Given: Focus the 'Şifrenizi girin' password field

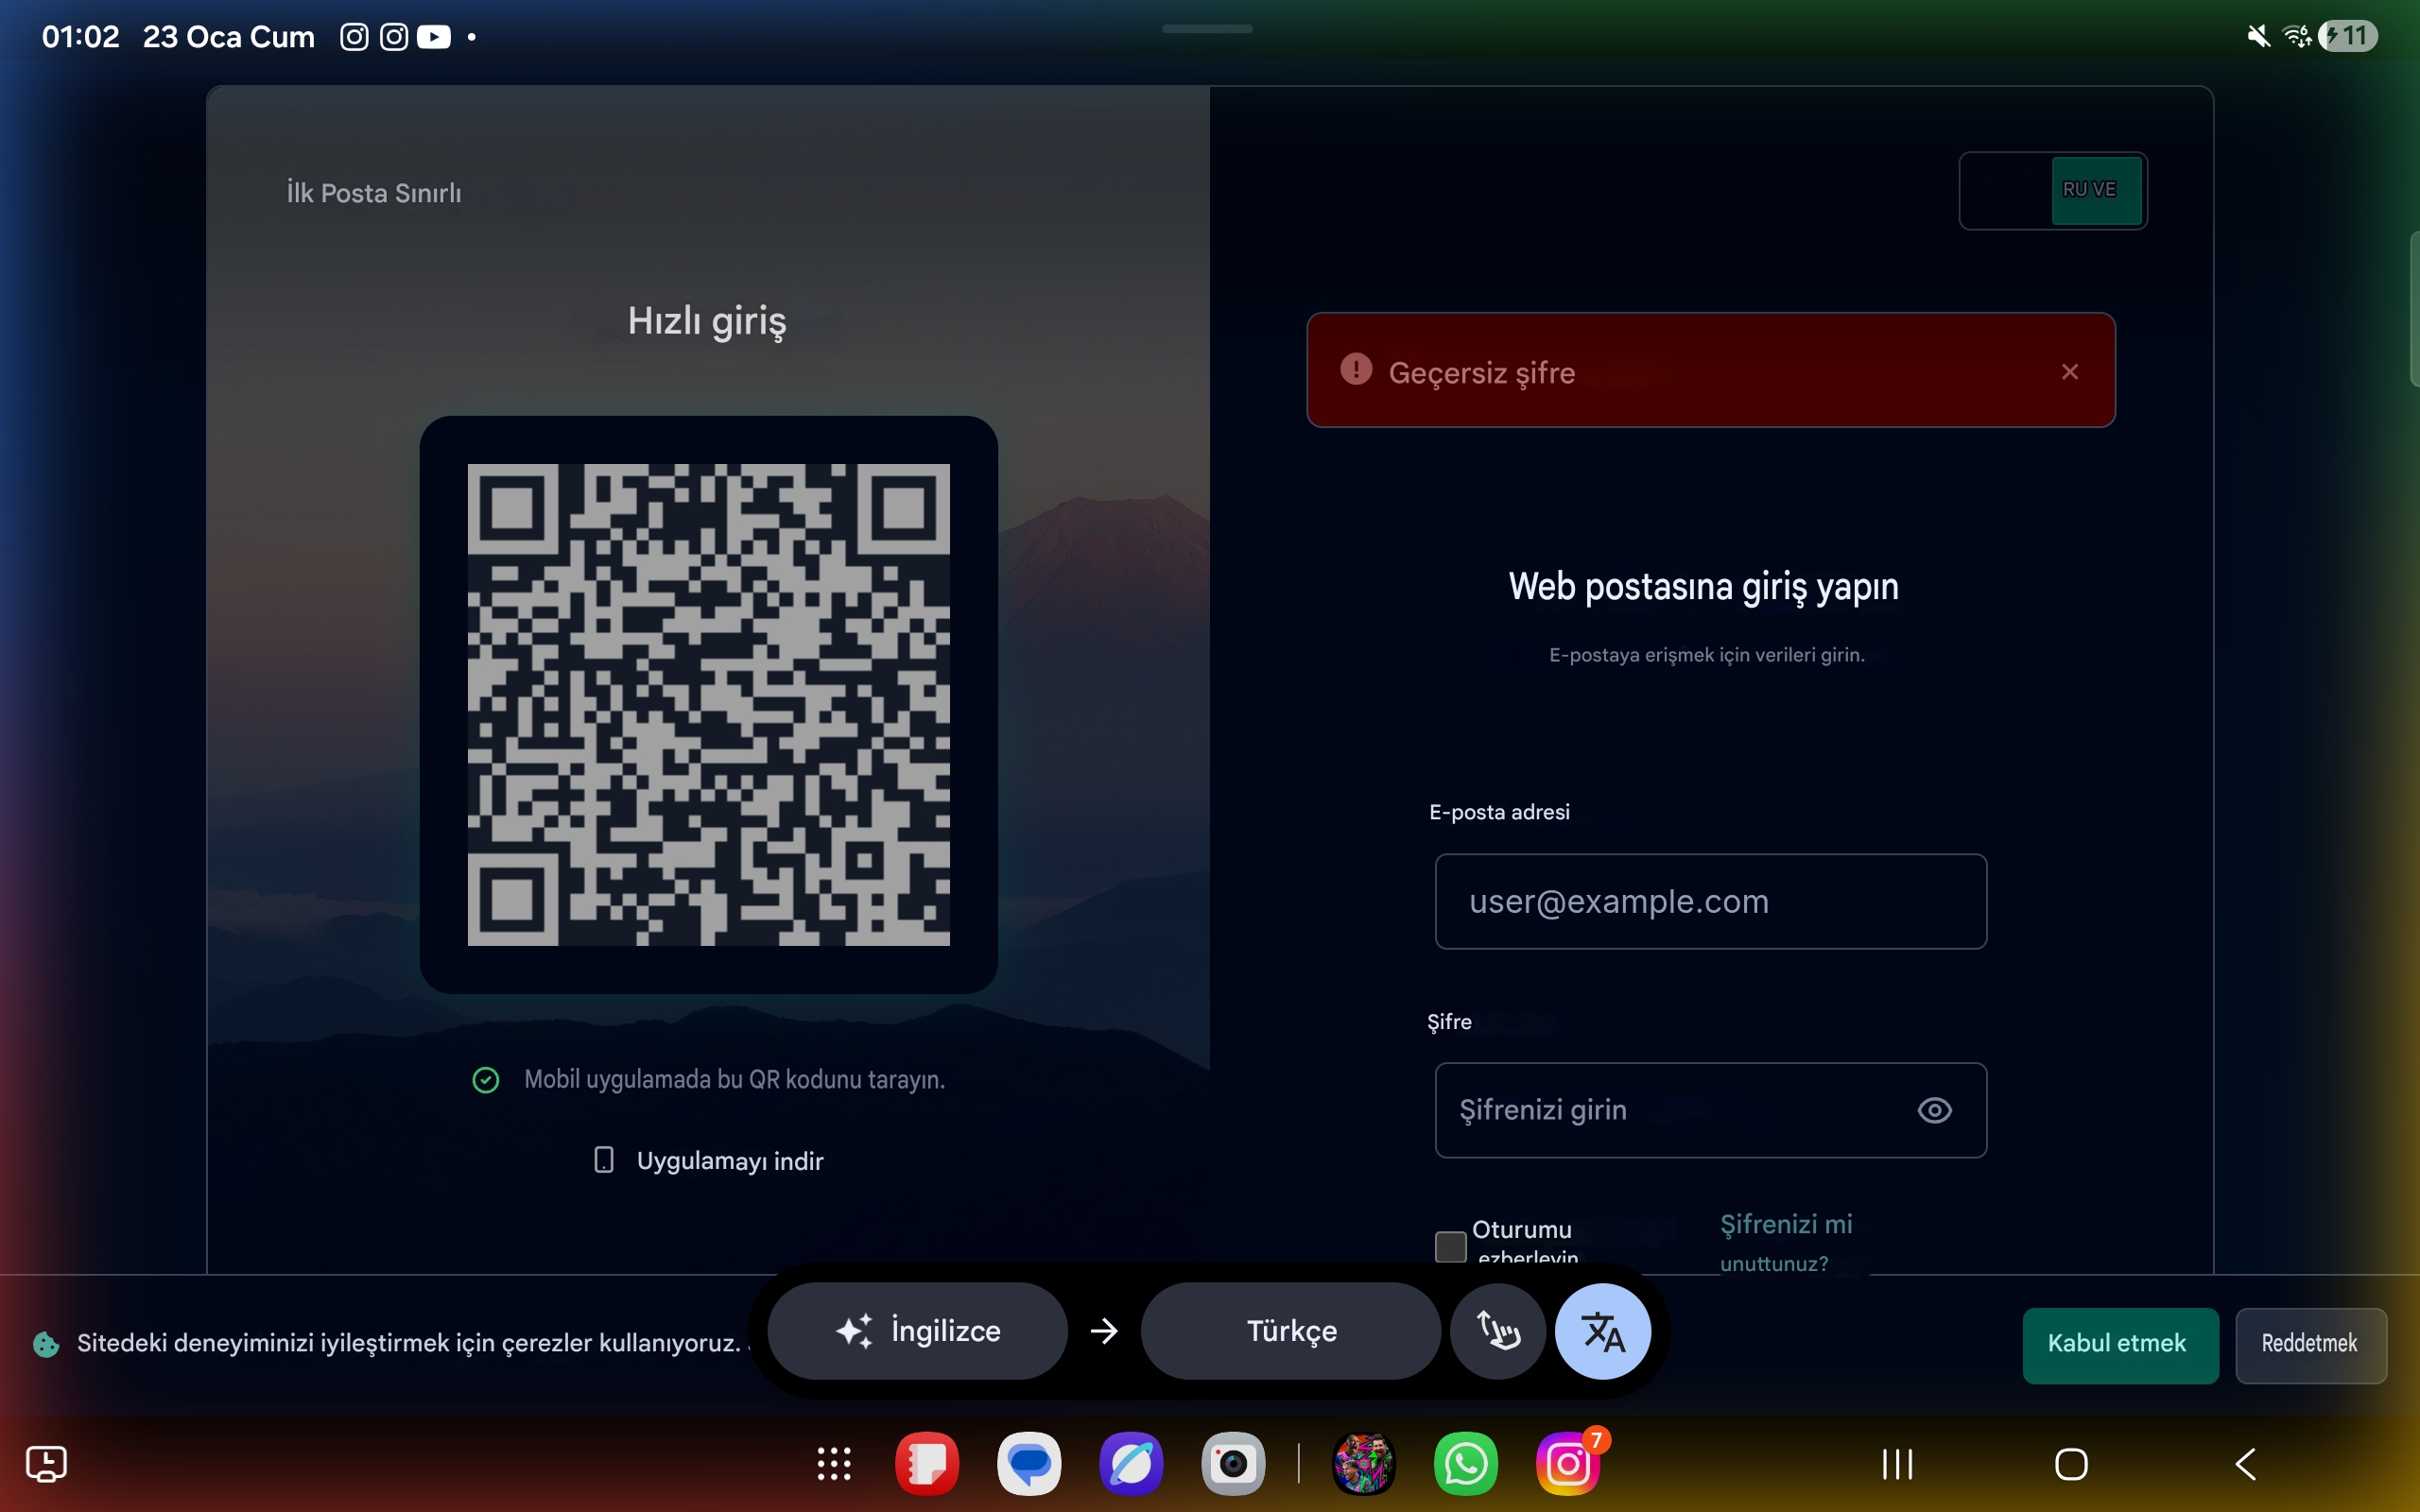Looking at the screenshot, I should (1710, 1110).
